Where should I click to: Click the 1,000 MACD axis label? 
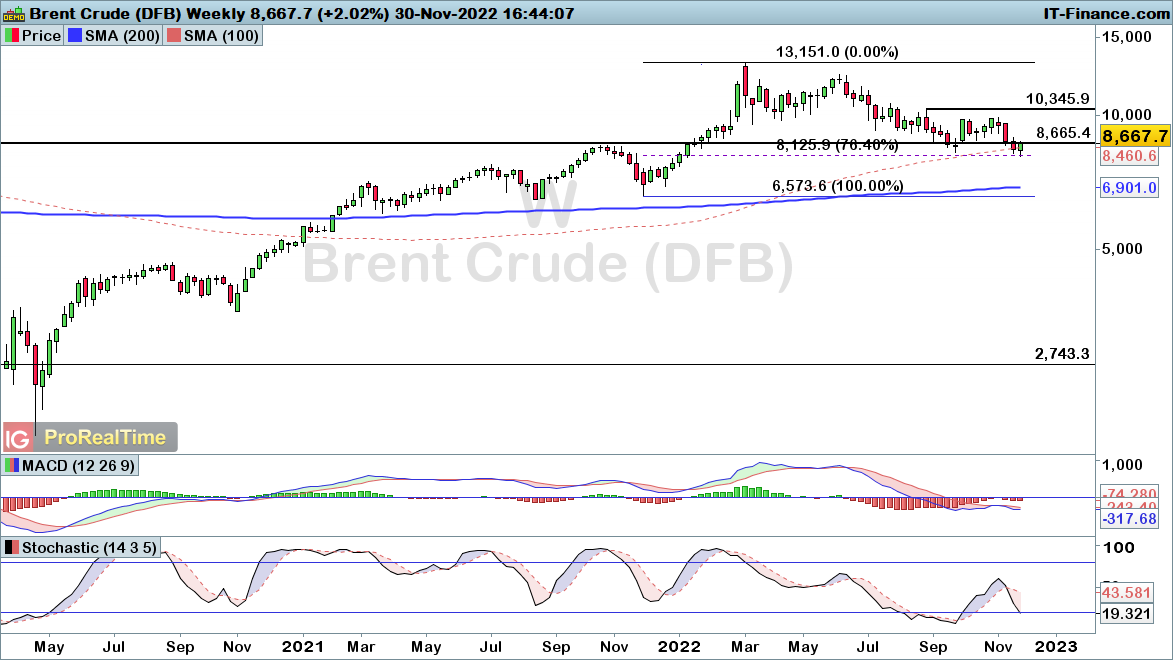click(1123, 465)
